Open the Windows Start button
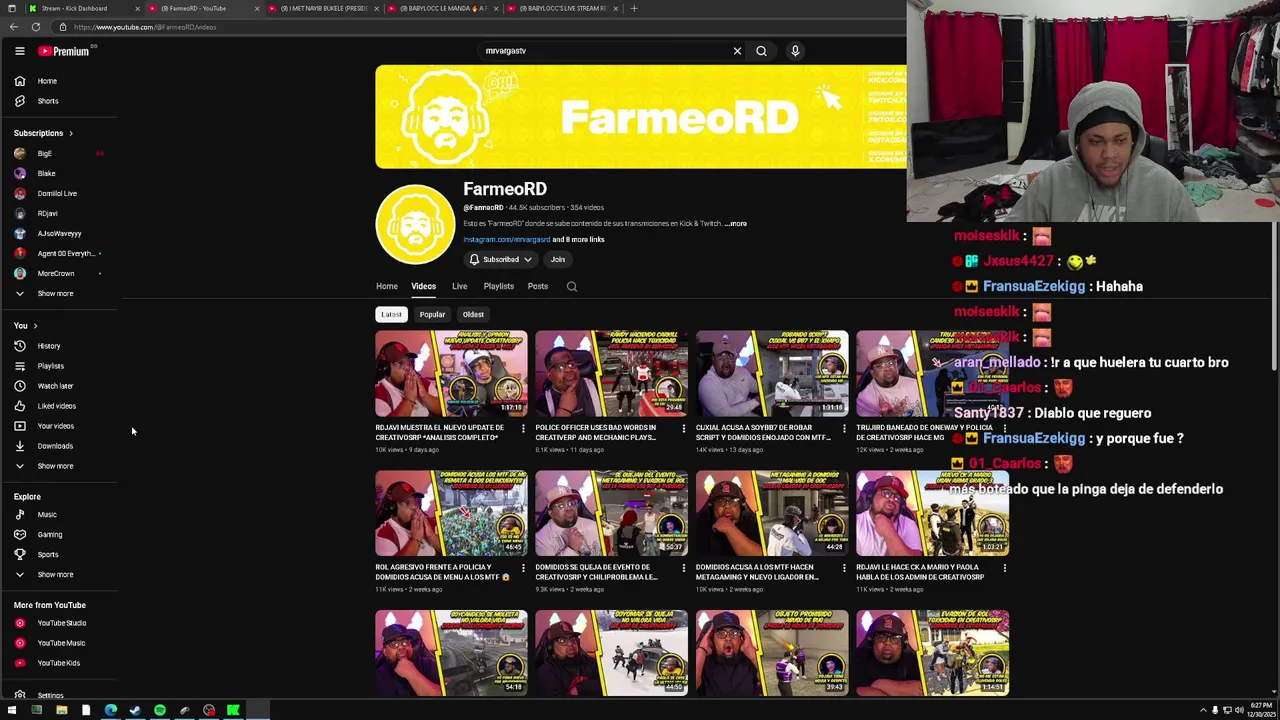Viewport: 1280px width, 720px height. tap(12, 711)
